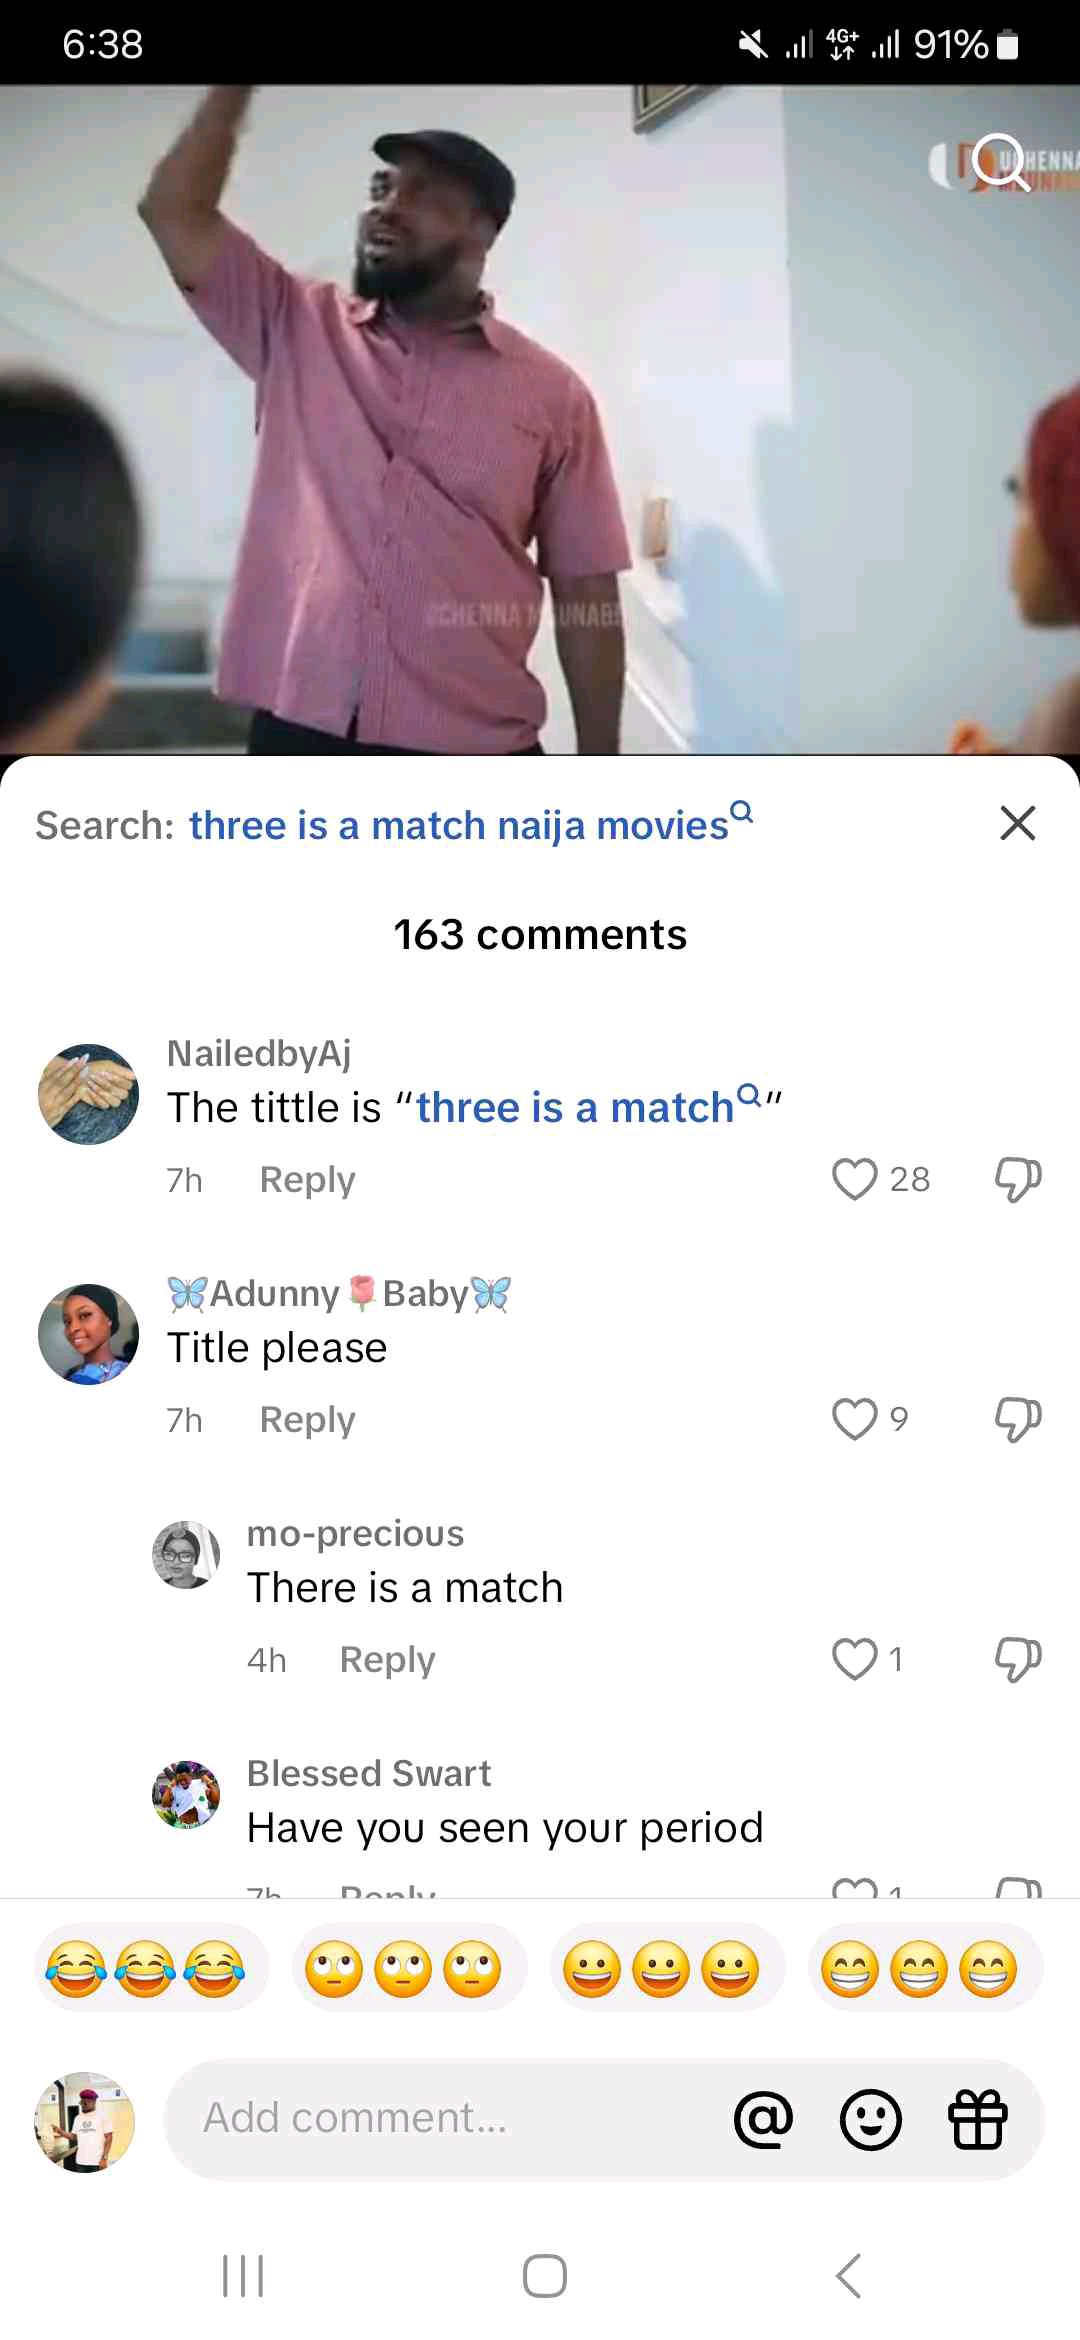Like Adunny Baby's 'Title please' comment
Screen dimensions: 1080x2340
[x=854, y=1419]
